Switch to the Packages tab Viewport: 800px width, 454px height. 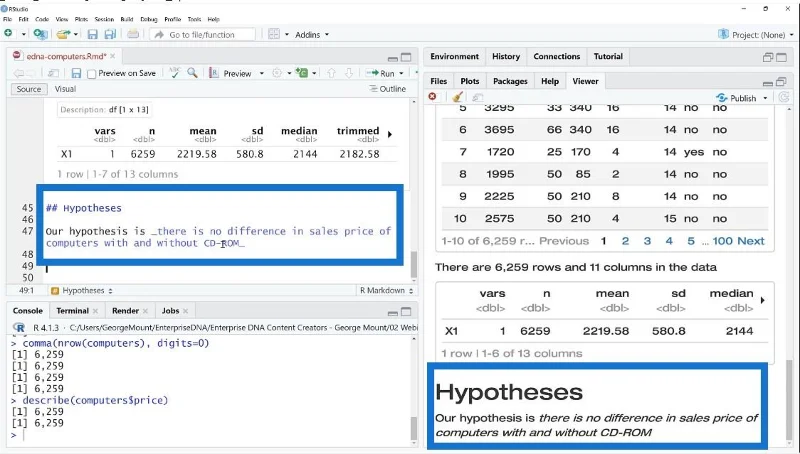[510, 81]
